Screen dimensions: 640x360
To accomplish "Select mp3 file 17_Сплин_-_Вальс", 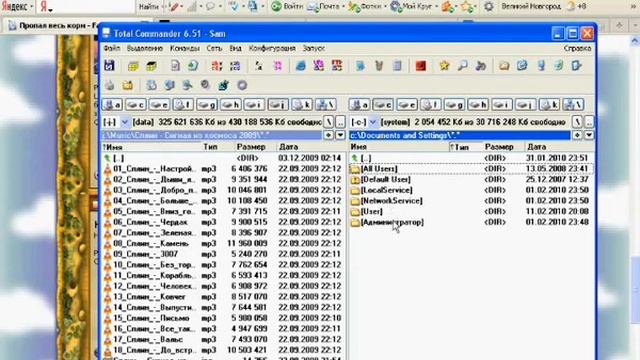I will (x=223, y=339).
